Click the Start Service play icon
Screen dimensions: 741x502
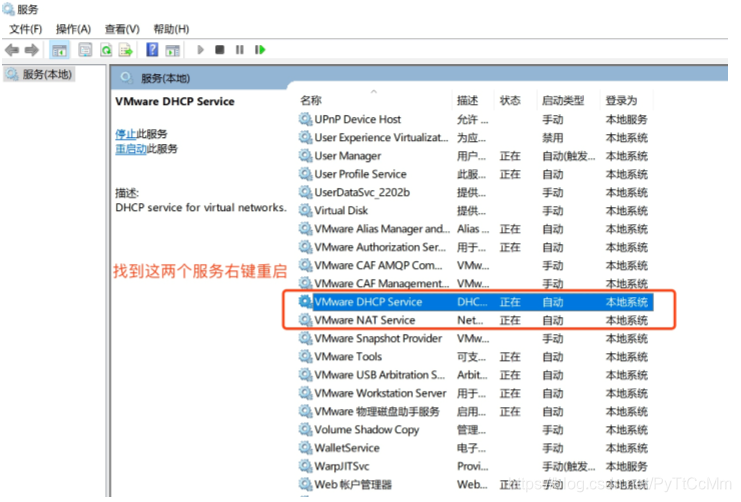click(200, 50)
